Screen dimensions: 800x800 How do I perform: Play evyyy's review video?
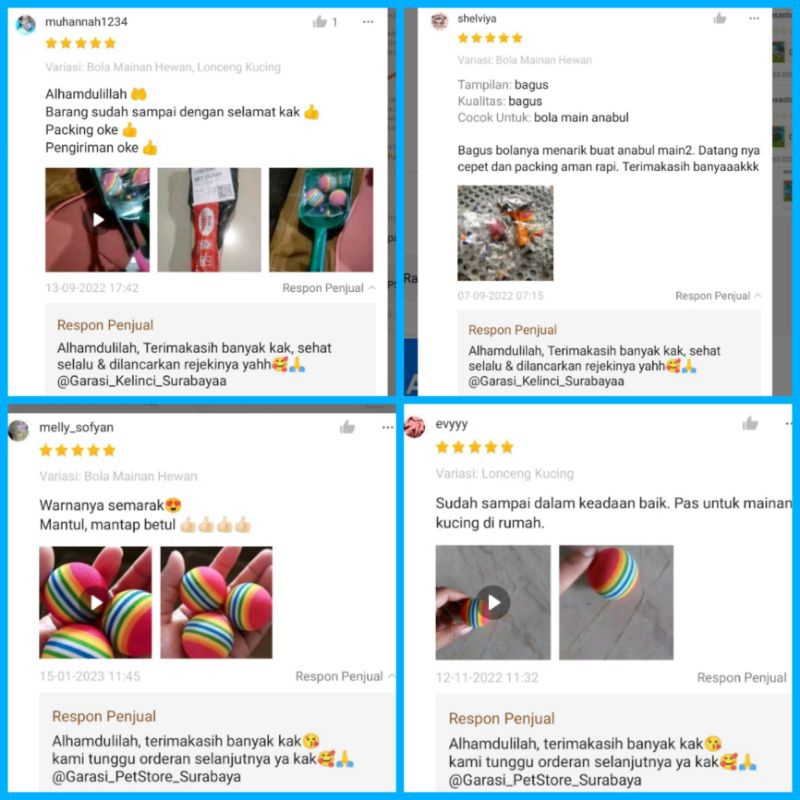click(493, 603)
